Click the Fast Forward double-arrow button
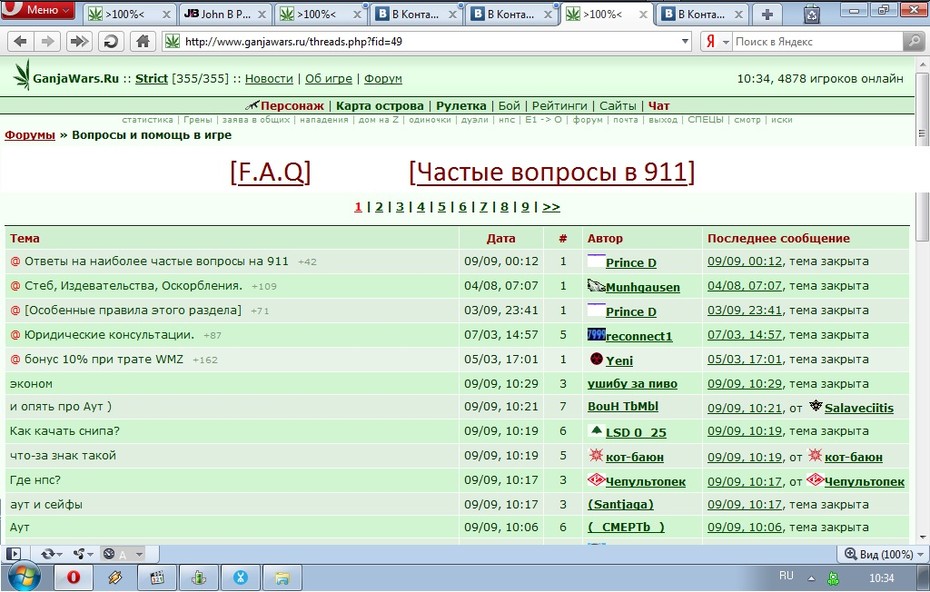 (x=79, y=41)
